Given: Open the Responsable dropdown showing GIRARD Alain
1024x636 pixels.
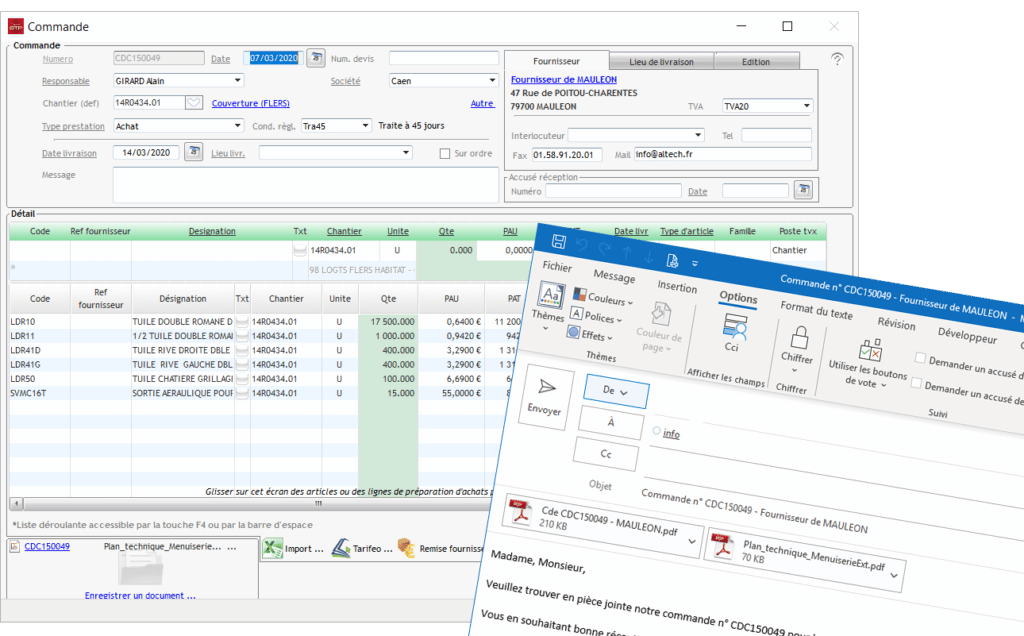Looking at the screenshot, I should [x=238, y=80].
